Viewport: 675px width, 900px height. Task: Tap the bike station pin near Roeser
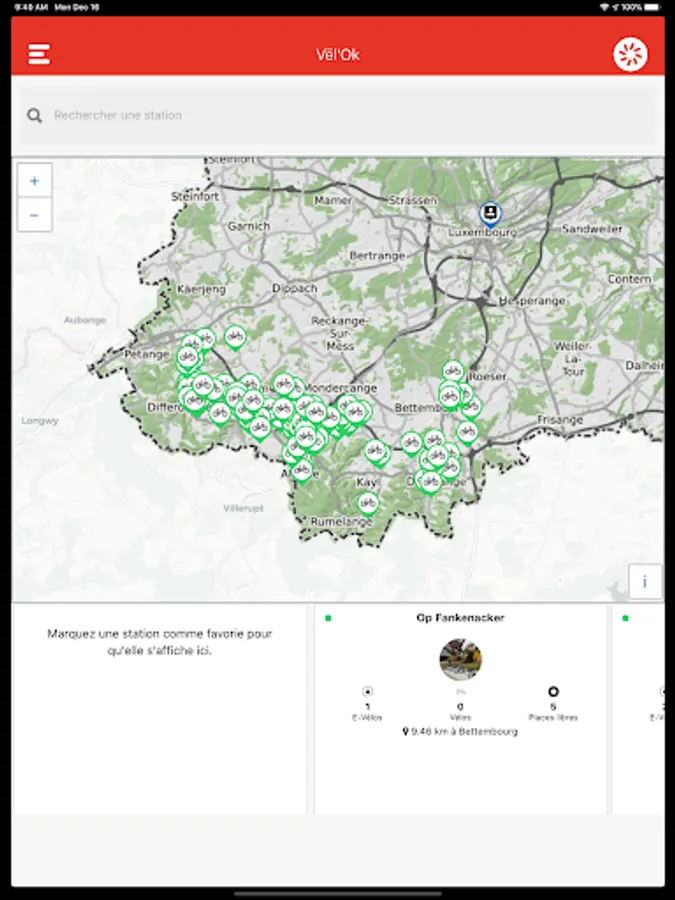[x=453, y=372]
